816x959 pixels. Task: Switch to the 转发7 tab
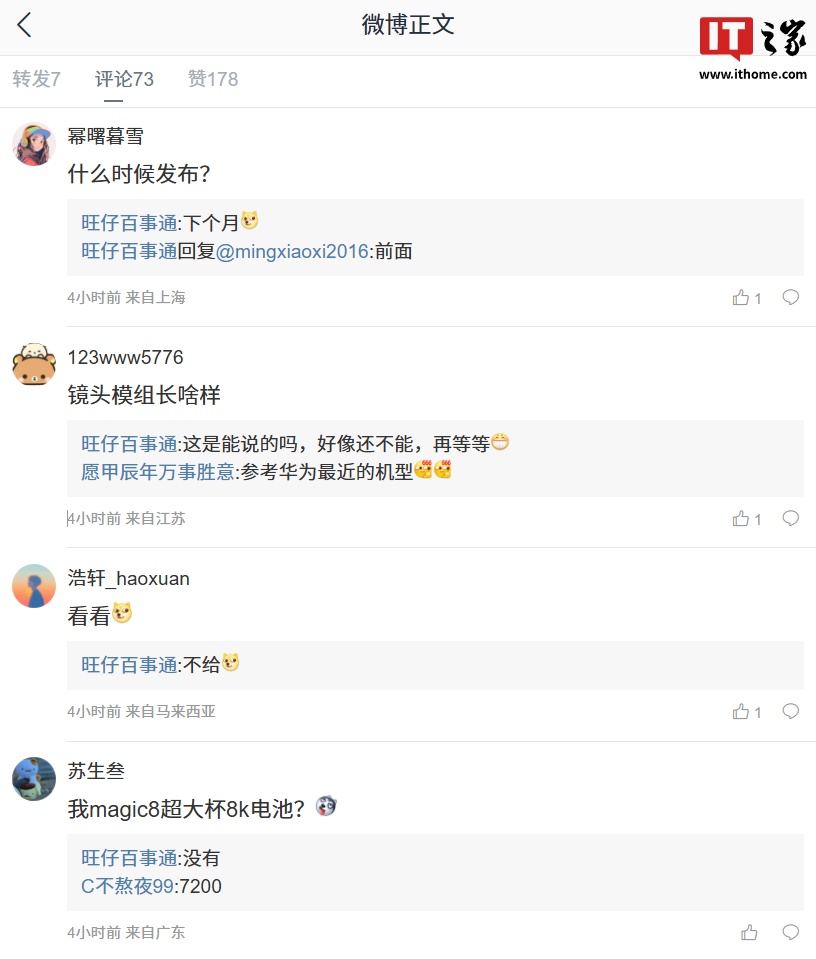[37, 79]
